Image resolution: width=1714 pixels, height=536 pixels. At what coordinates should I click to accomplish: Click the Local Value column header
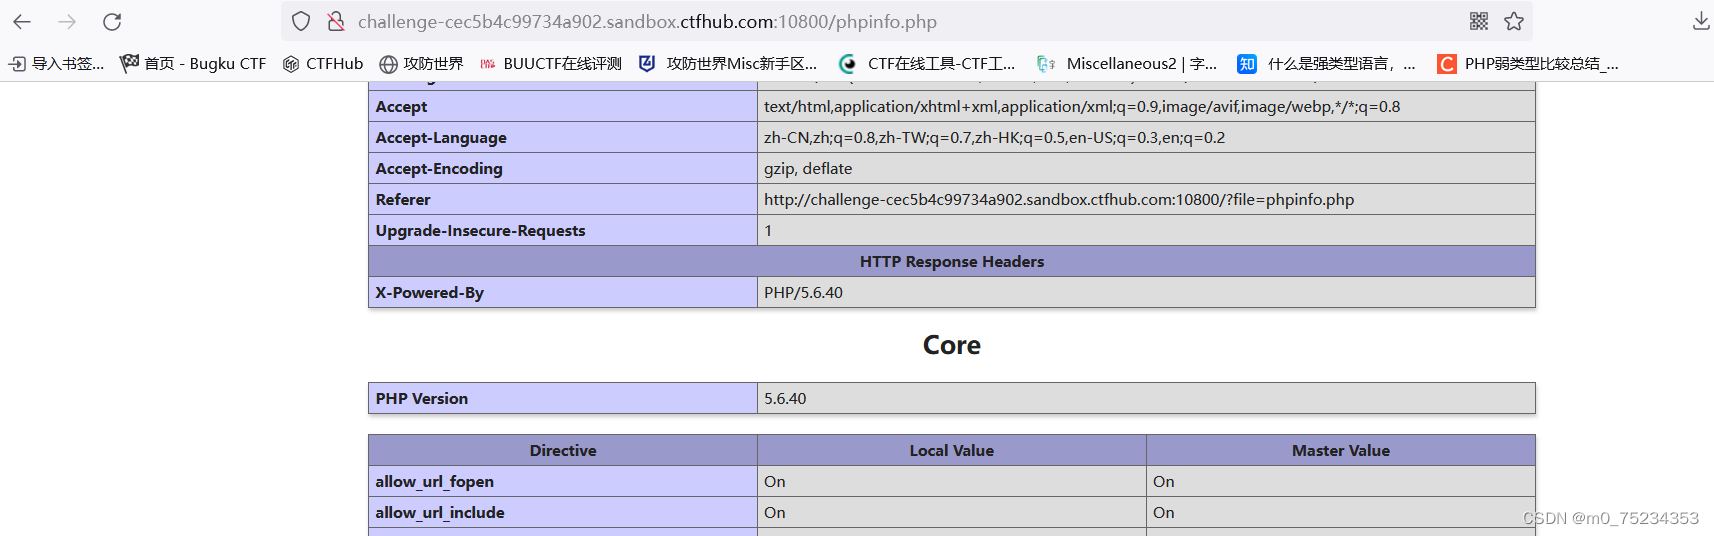[x=952, y=450]
